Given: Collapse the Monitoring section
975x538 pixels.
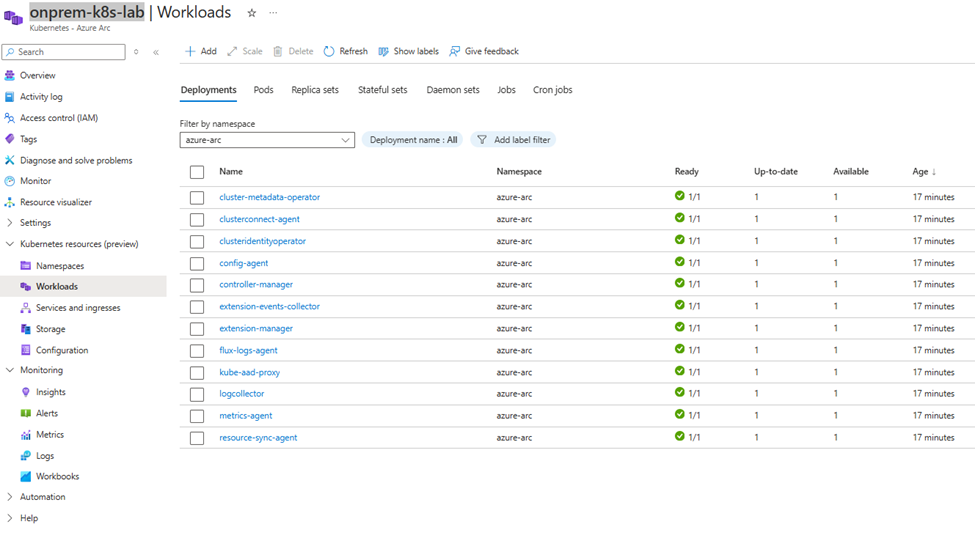Looking at the screenshot, I should (x=9, y=370).
